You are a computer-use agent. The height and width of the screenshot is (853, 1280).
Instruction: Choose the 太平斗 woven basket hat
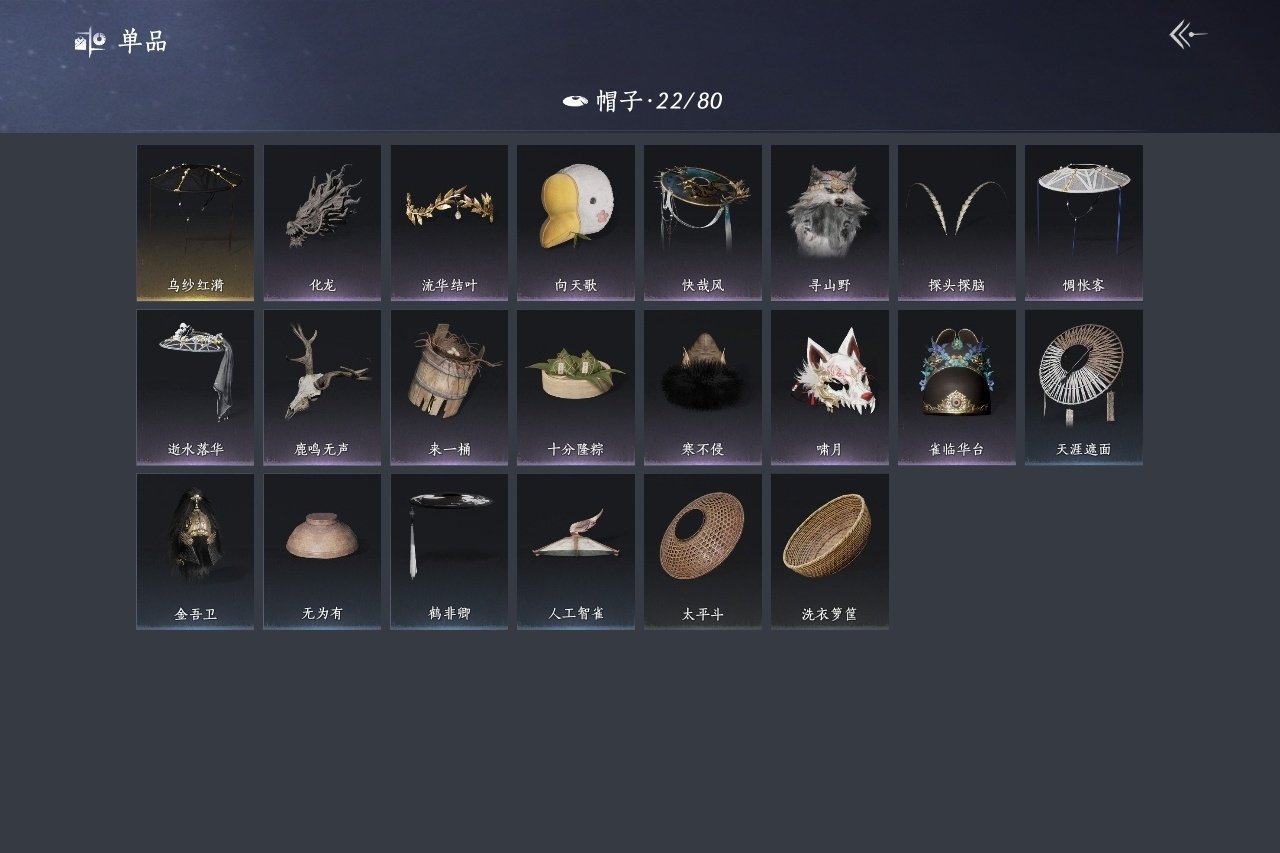click(703, 551)
